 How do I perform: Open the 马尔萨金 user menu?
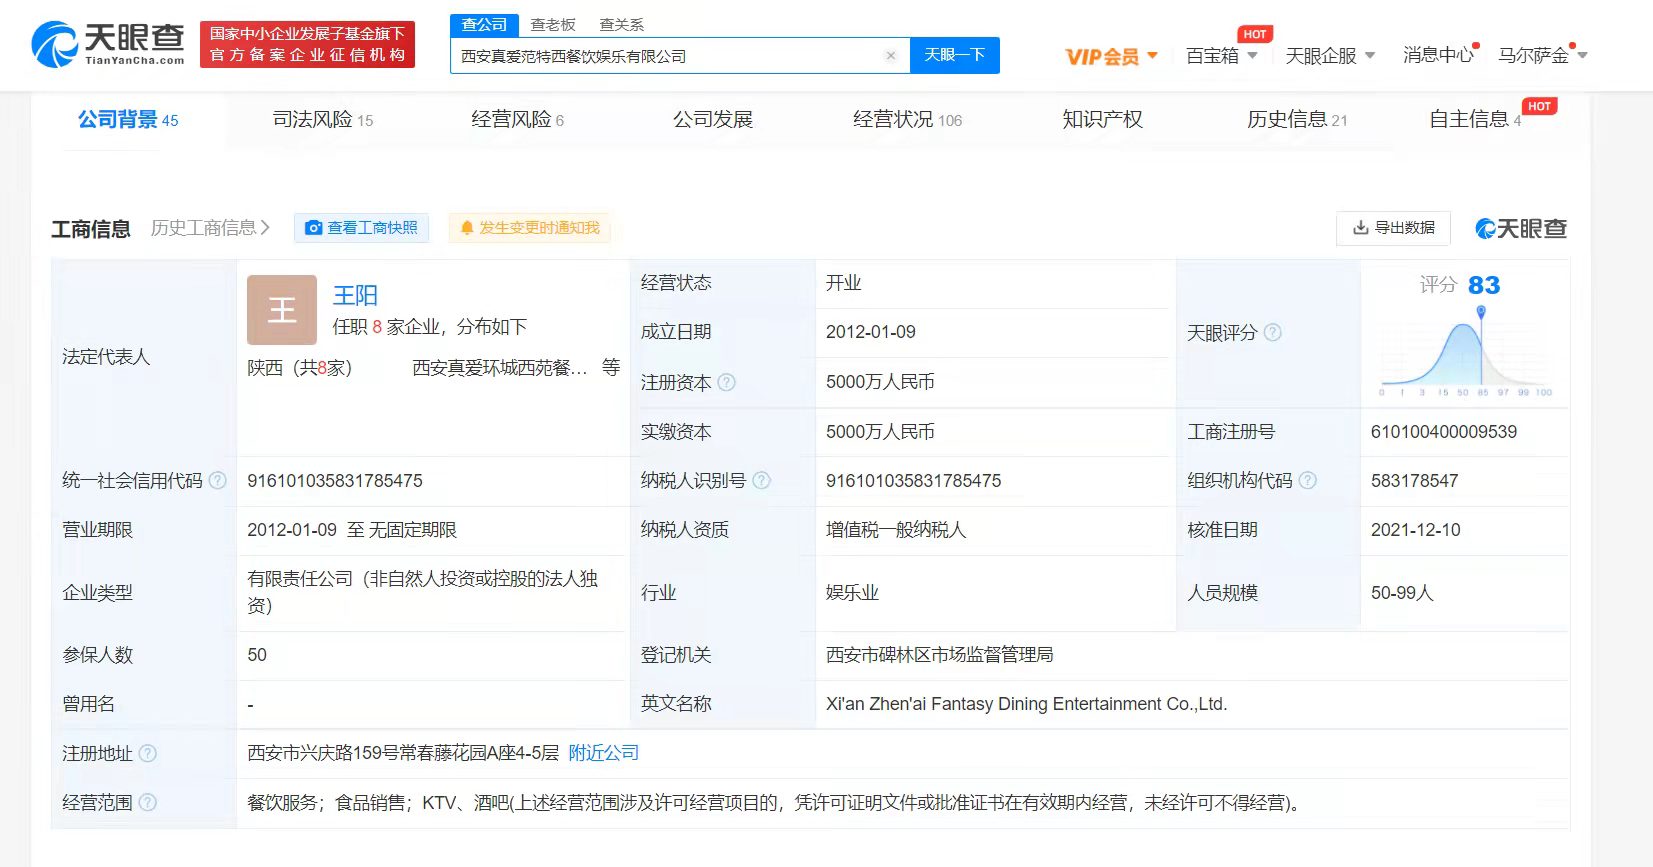(x=1541, y=56)
